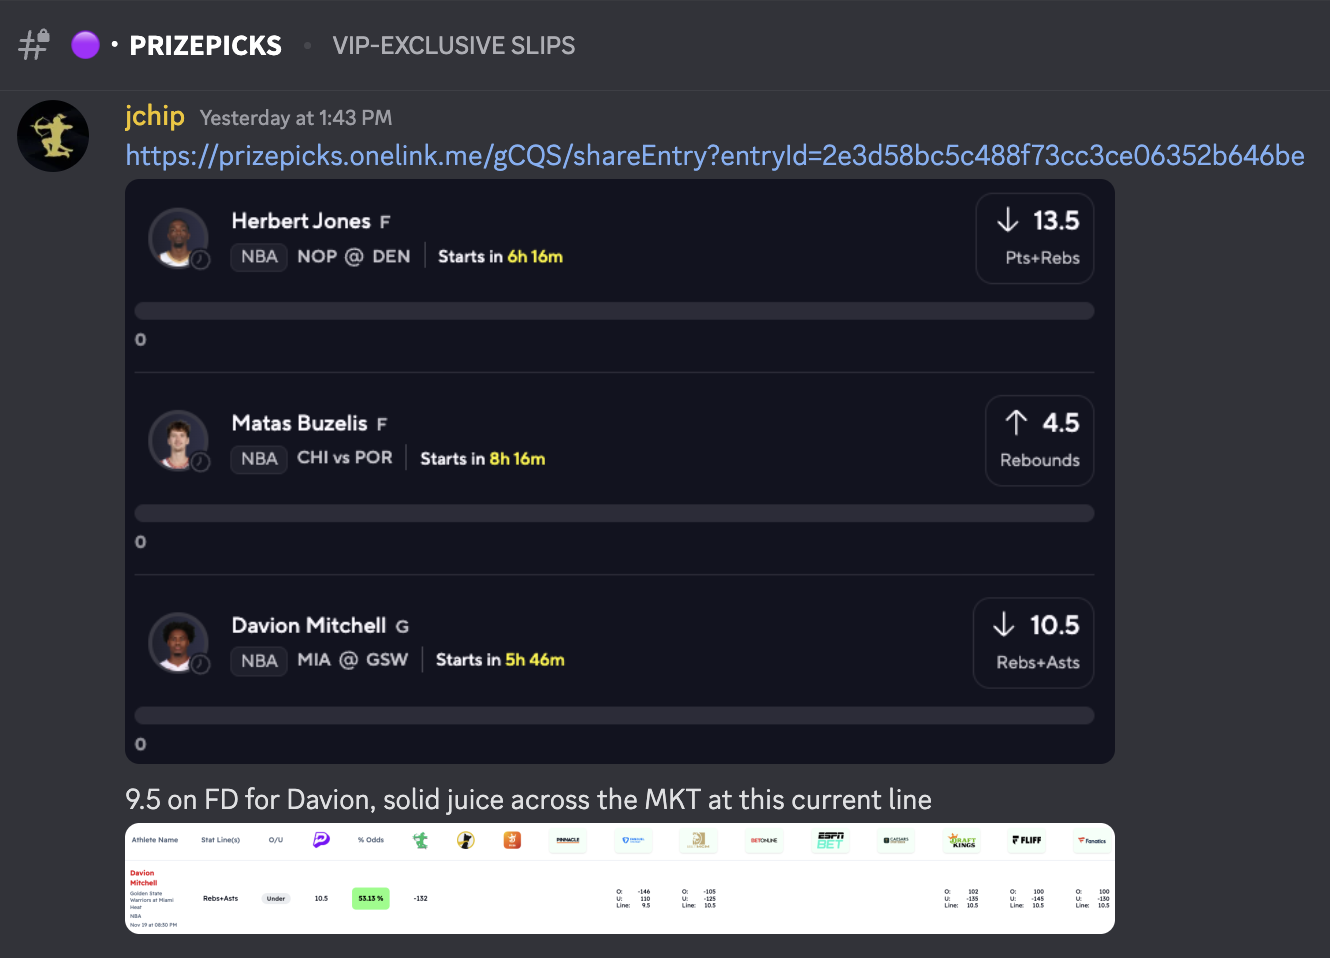The width and height of the screenshot is (1330, 958).
Task: Click the Fliff logo in odds table
Action: click(x=1027, y=840)
